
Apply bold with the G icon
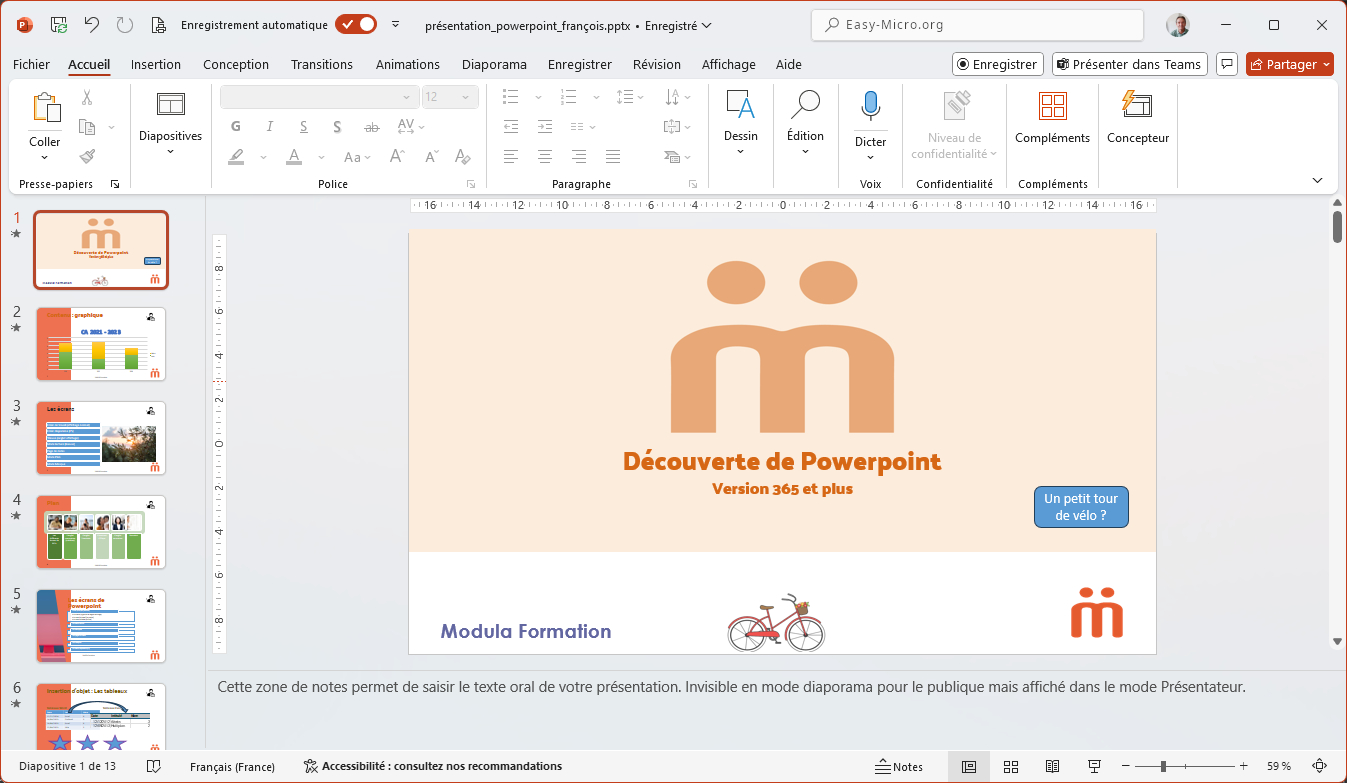tap(236, 127)
